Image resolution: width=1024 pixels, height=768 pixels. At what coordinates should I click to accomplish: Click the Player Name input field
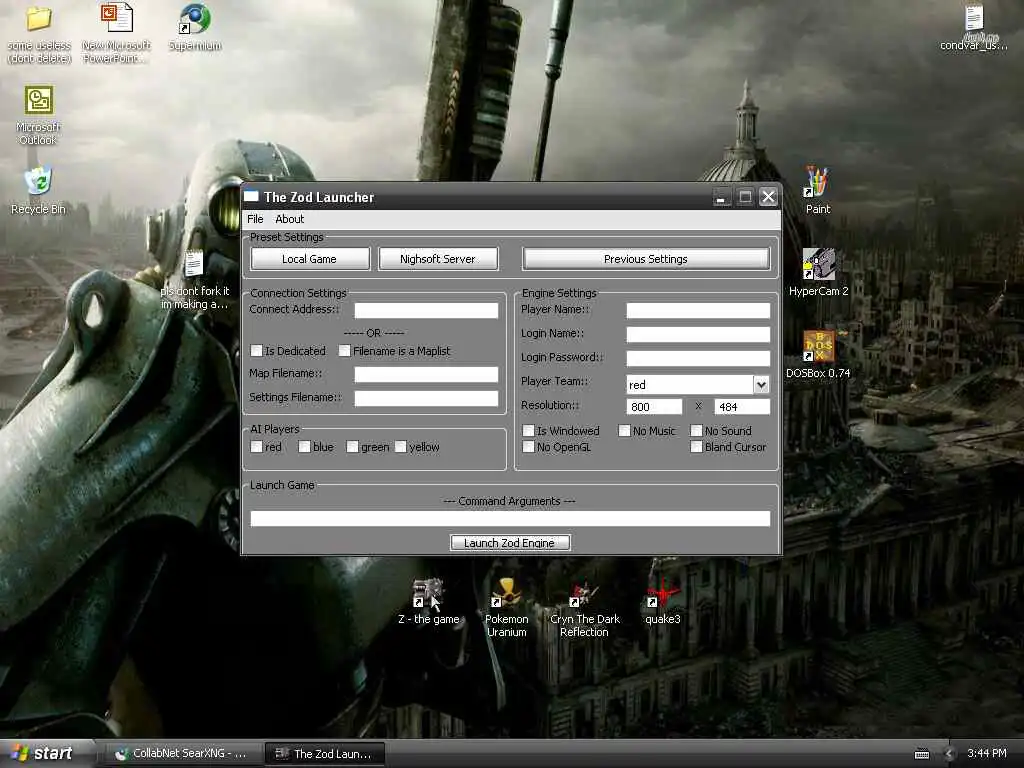(x=697, y=310)
